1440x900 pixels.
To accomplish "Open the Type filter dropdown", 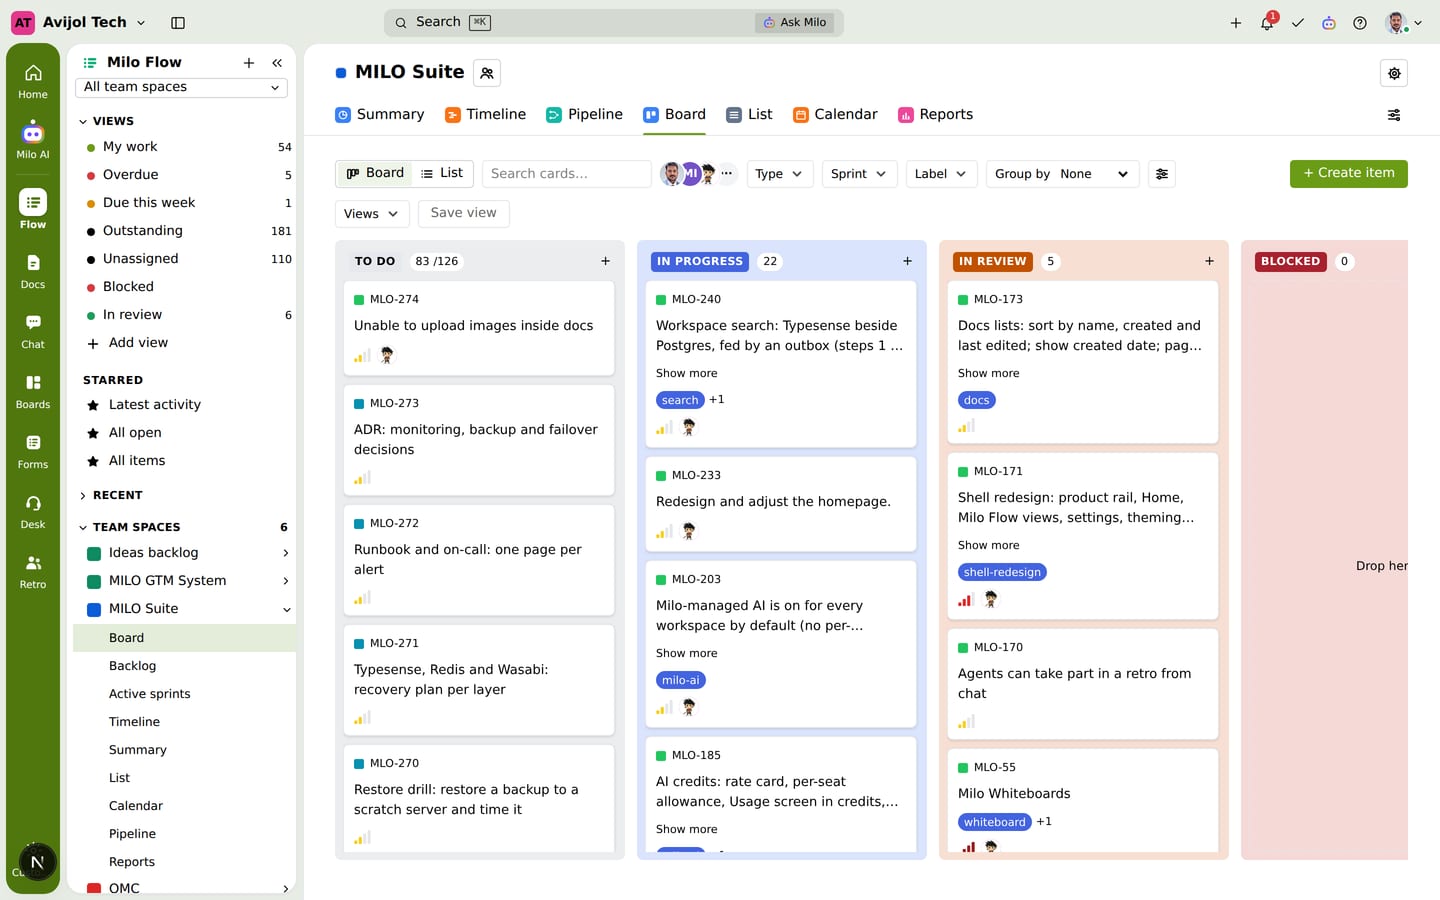I will pyautogui.click(x=780, y=174).
